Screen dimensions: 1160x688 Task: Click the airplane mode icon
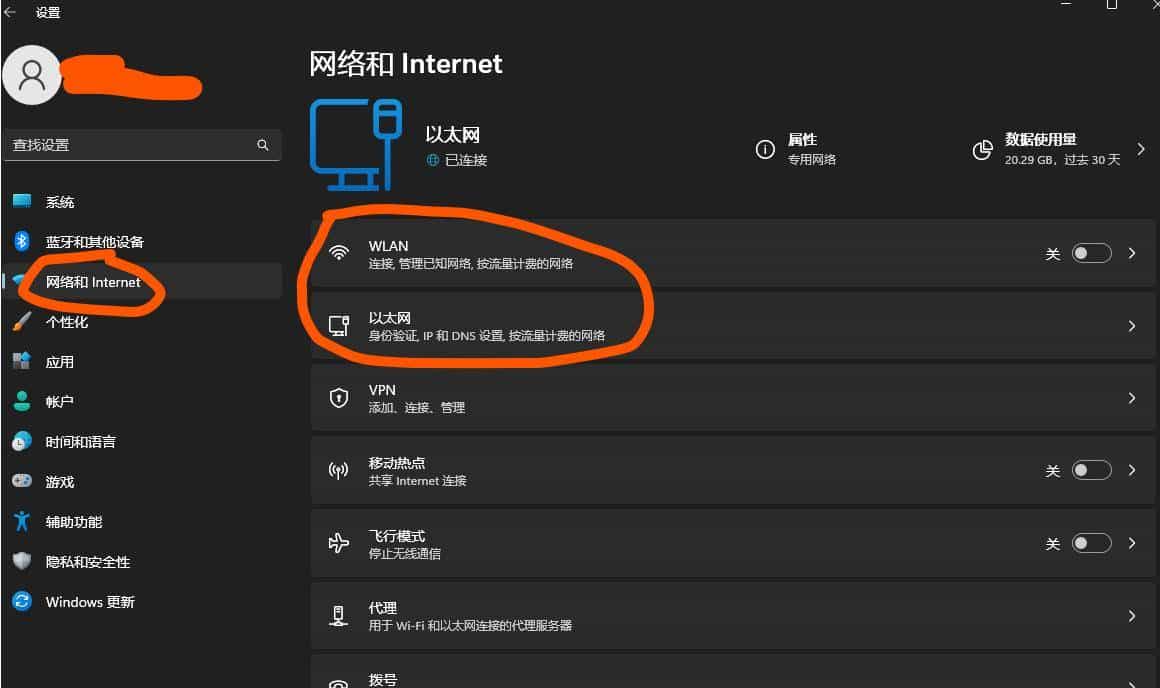339,544
